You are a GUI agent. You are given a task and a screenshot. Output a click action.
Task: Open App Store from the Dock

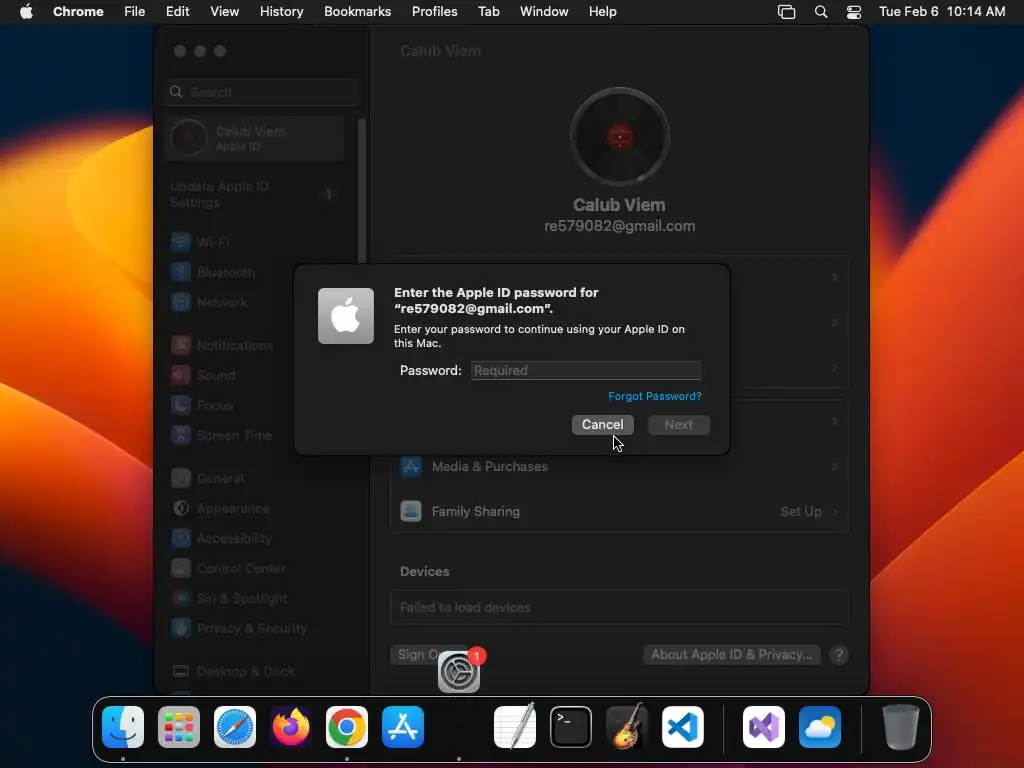[x=403, y=727]
